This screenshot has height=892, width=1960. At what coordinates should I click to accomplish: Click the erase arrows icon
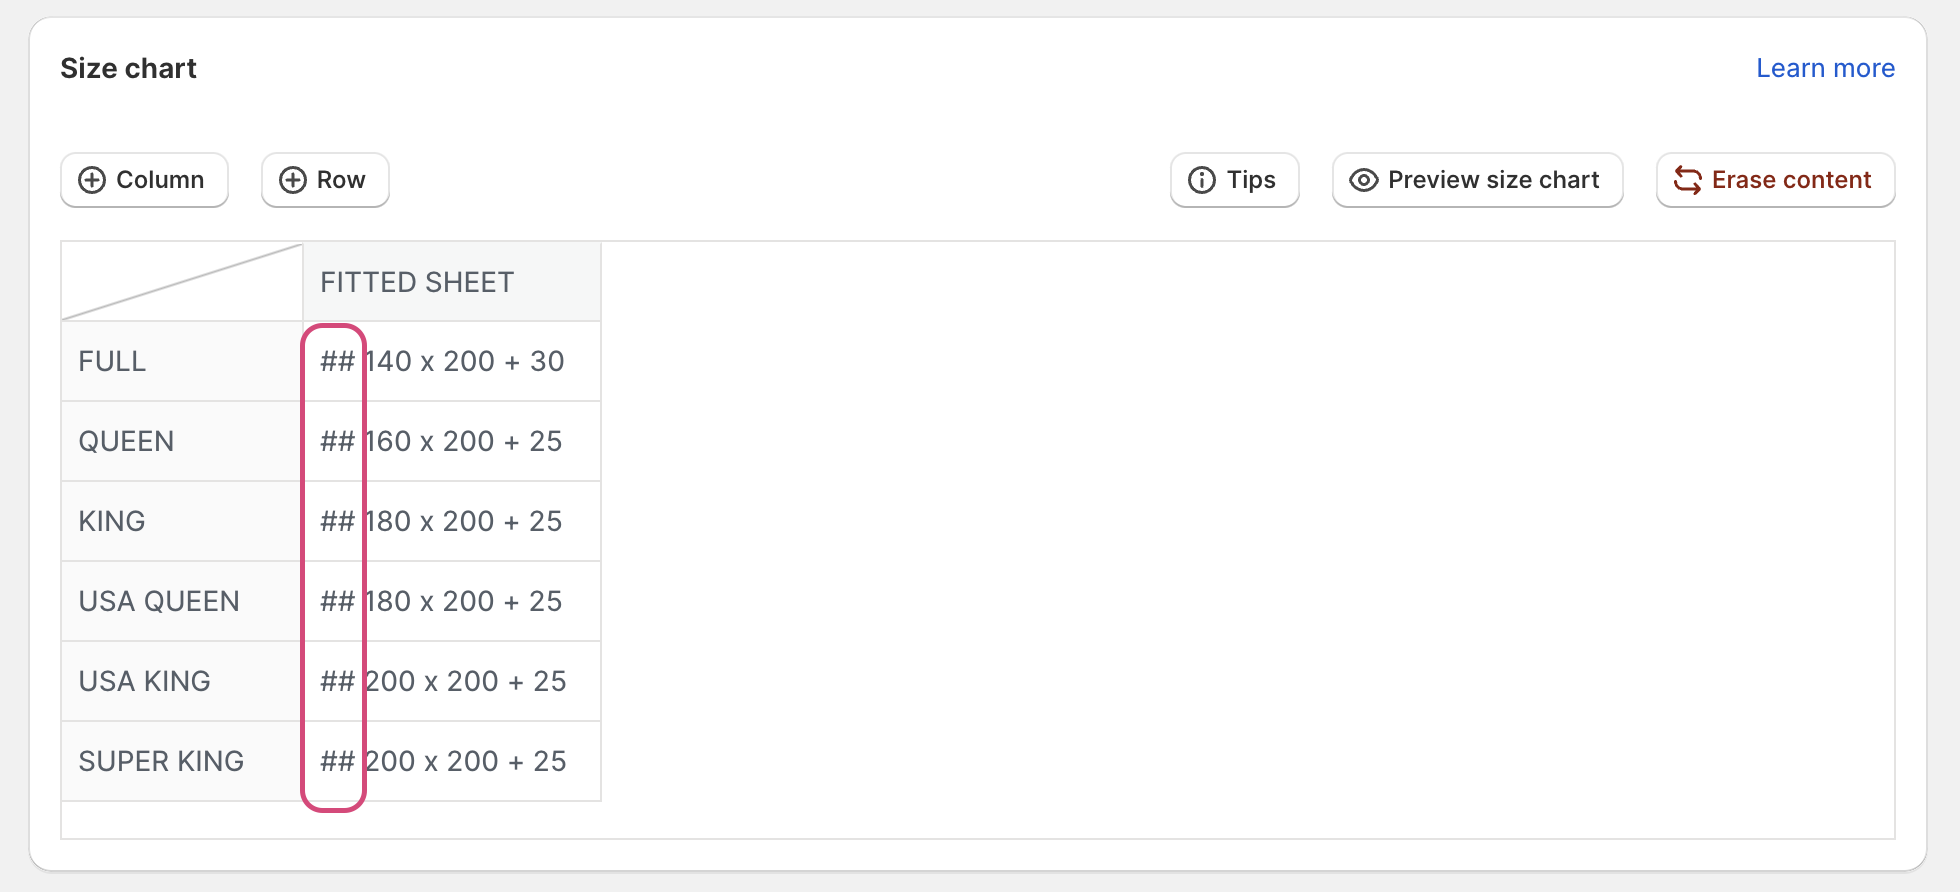coord(1687,180)
